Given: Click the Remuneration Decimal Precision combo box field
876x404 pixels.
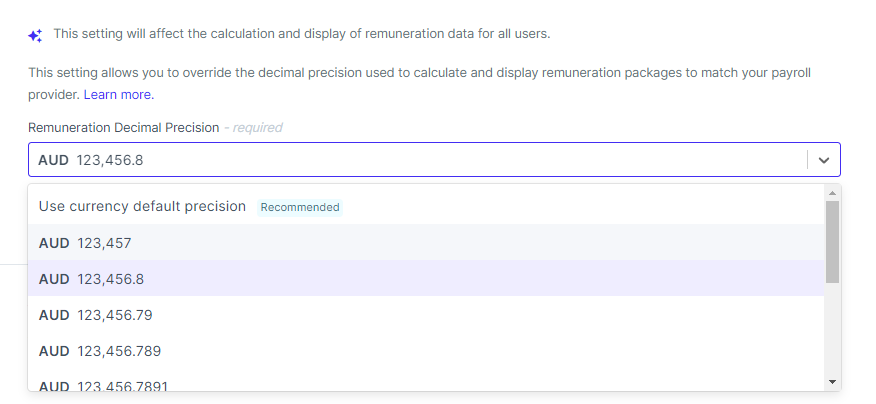Looking at the screenshot, I should (x=434, y=160).
